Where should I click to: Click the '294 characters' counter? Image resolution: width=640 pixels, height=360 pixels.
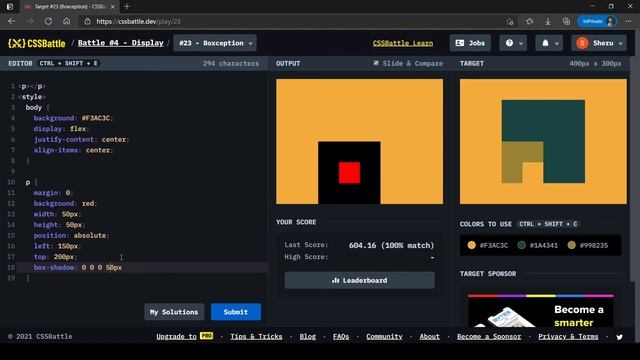[x=231, y=63]
